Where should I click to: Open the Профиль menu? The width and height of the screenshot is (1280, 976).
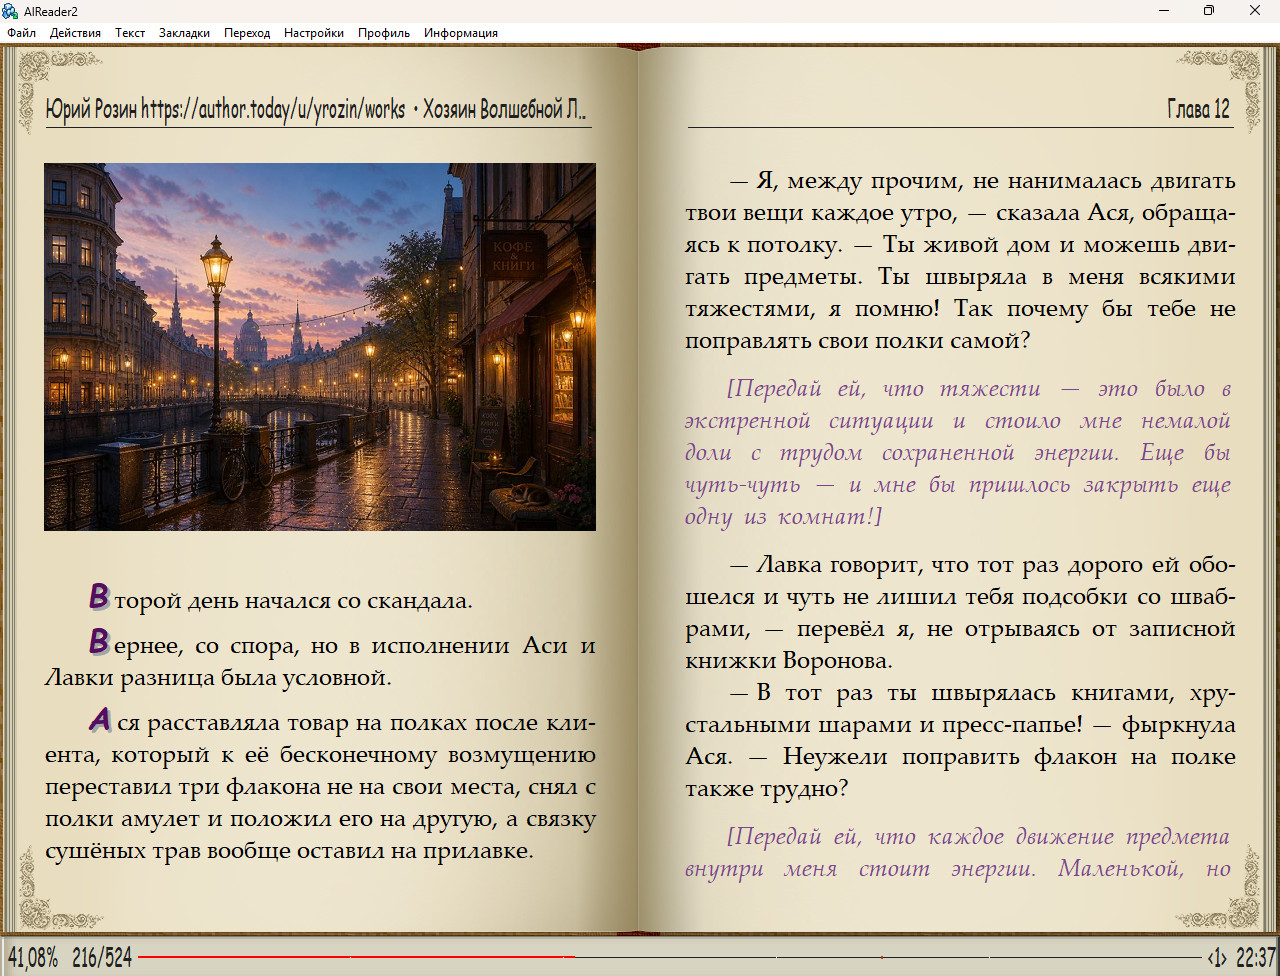coord(384,33)
